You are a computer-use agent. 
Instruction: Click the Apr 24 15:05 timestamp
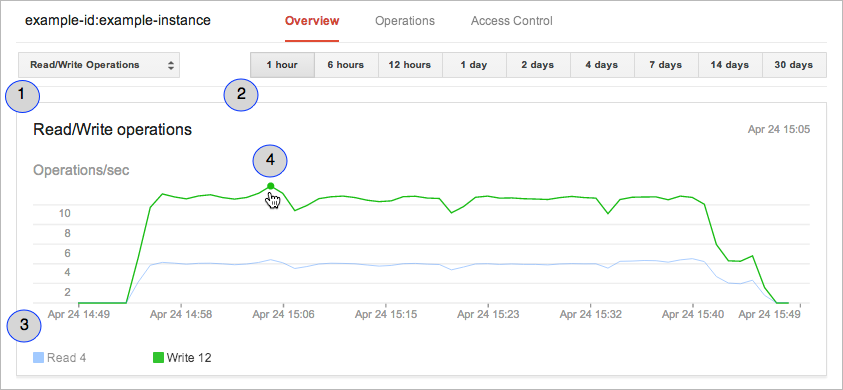pyautogui.click(x=779, y=130)
